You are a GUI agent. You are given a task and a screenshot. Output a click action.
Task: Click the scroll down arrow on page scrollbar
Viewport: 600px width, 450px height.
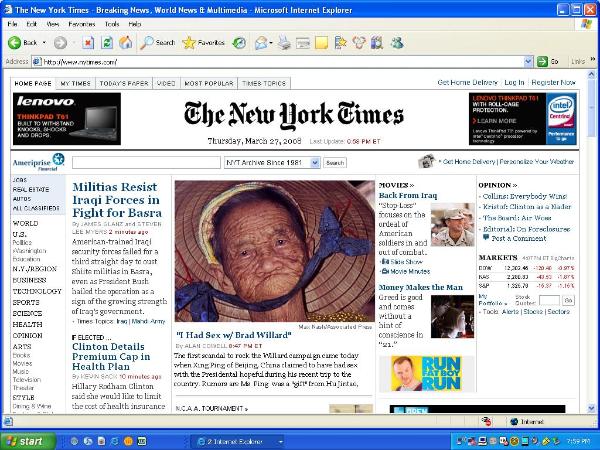(590, 408)
